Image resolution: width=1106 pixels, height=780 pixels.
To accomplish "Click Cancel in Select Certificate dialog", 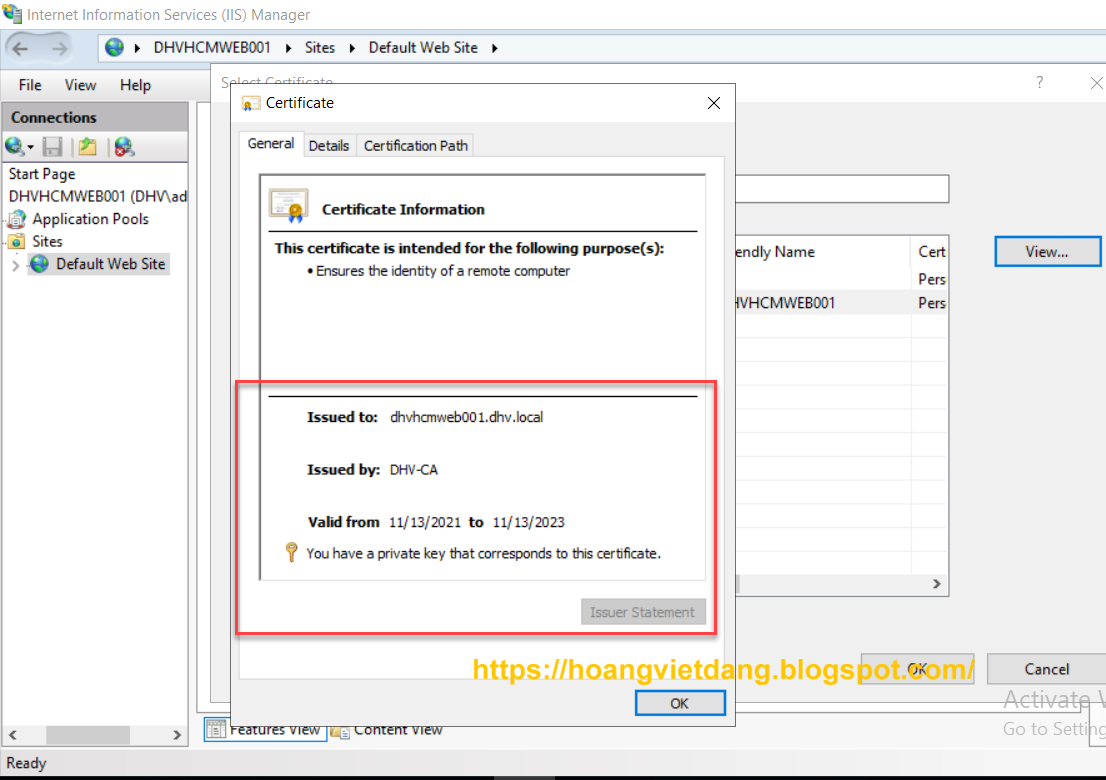I will [1047, 669].
